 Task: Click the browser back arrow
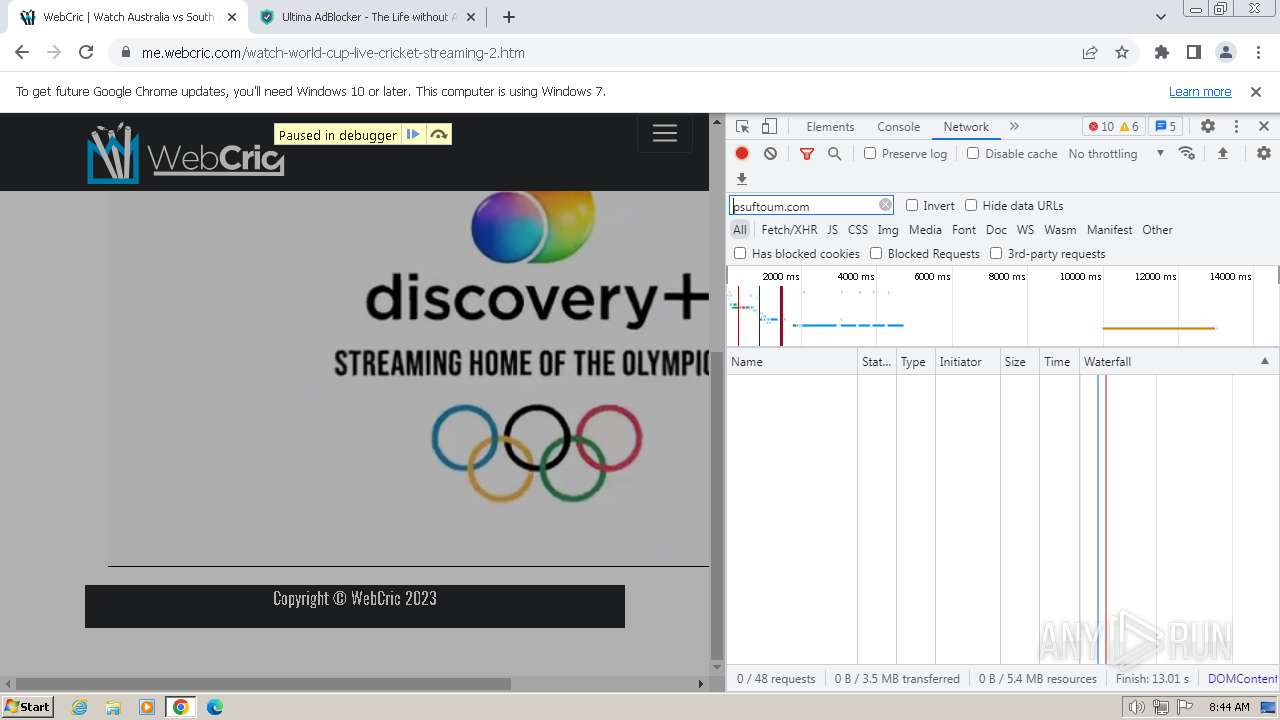click(x=22, y=52)
